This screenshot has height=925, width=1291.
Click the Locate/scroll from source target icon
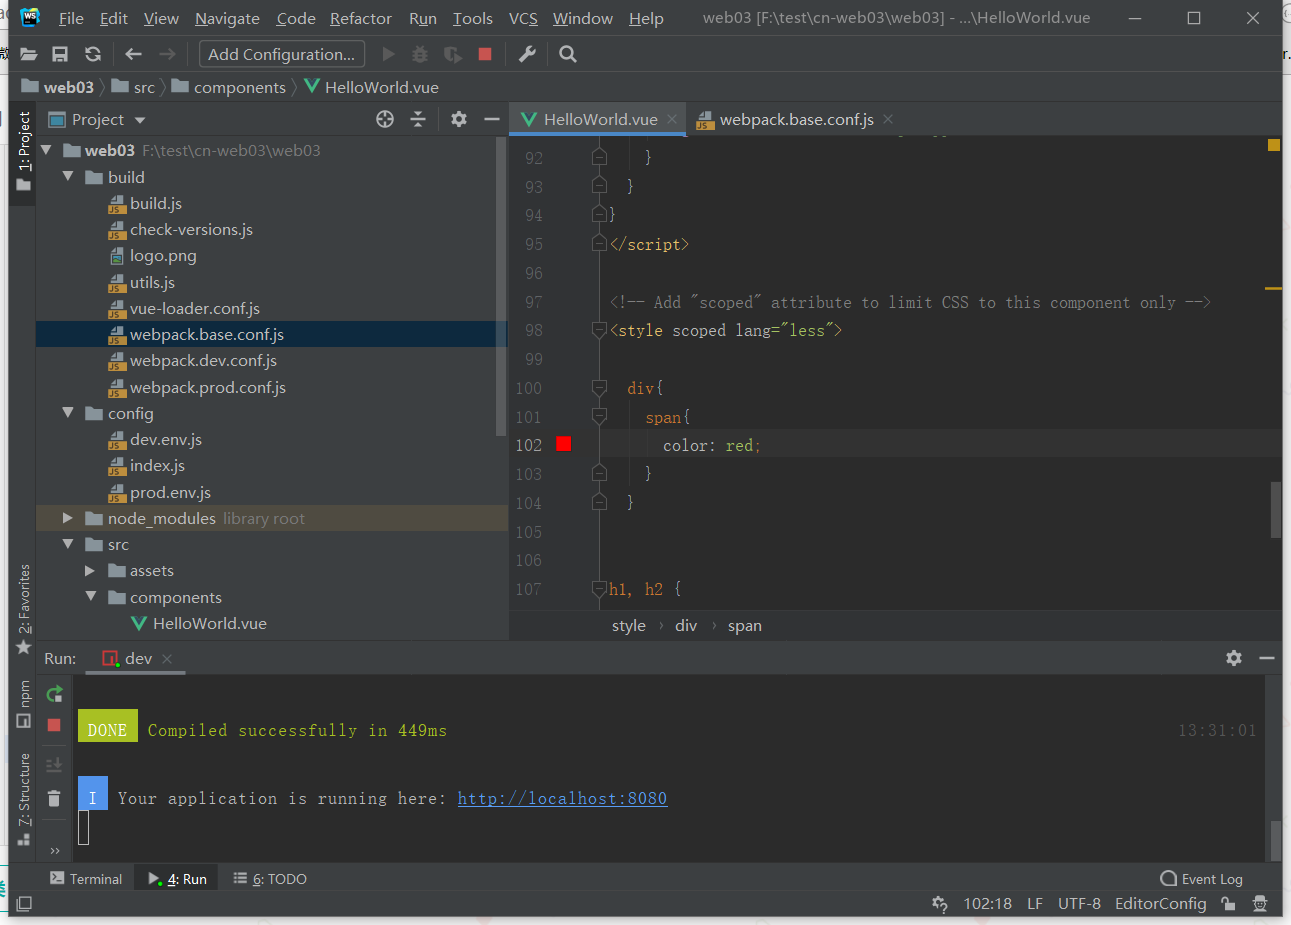pyautogui.click(x=385, y=119)
